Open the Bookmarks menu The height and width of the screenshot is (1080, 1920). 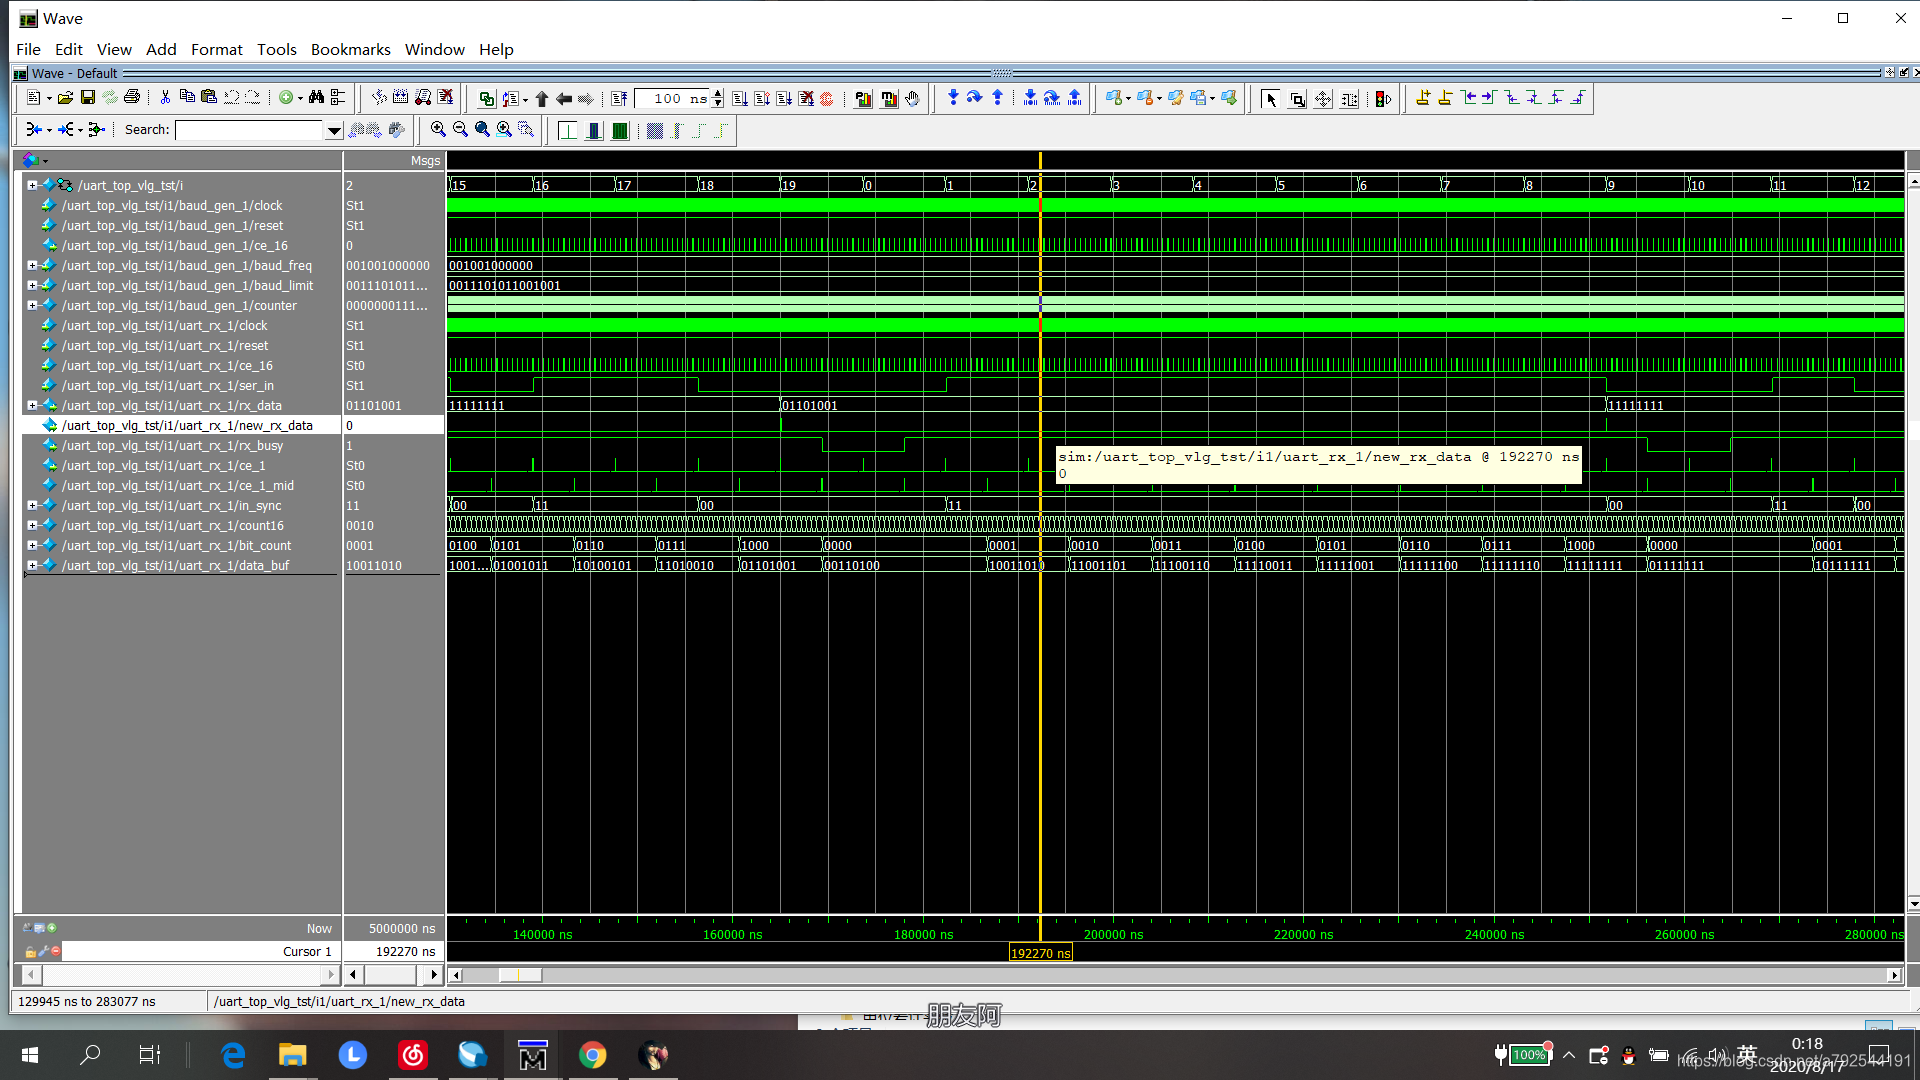tap(348, 49)
